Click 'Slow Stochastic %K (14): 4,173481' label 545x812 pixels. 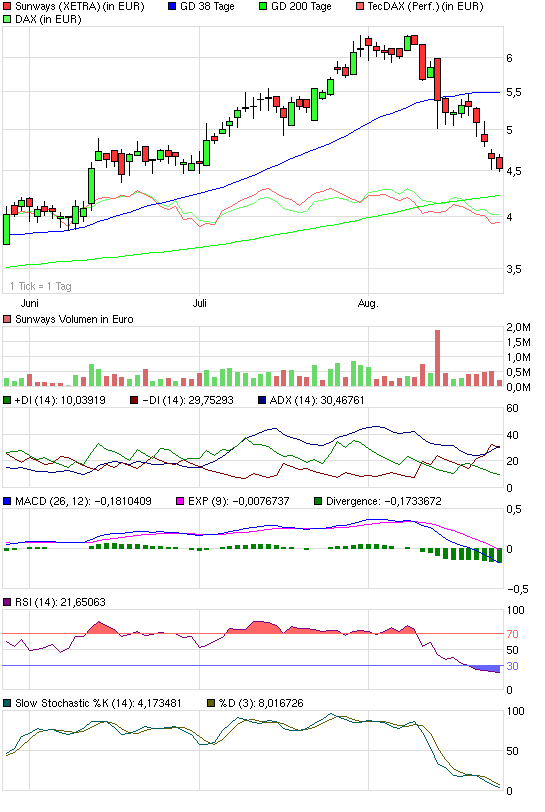98,703
